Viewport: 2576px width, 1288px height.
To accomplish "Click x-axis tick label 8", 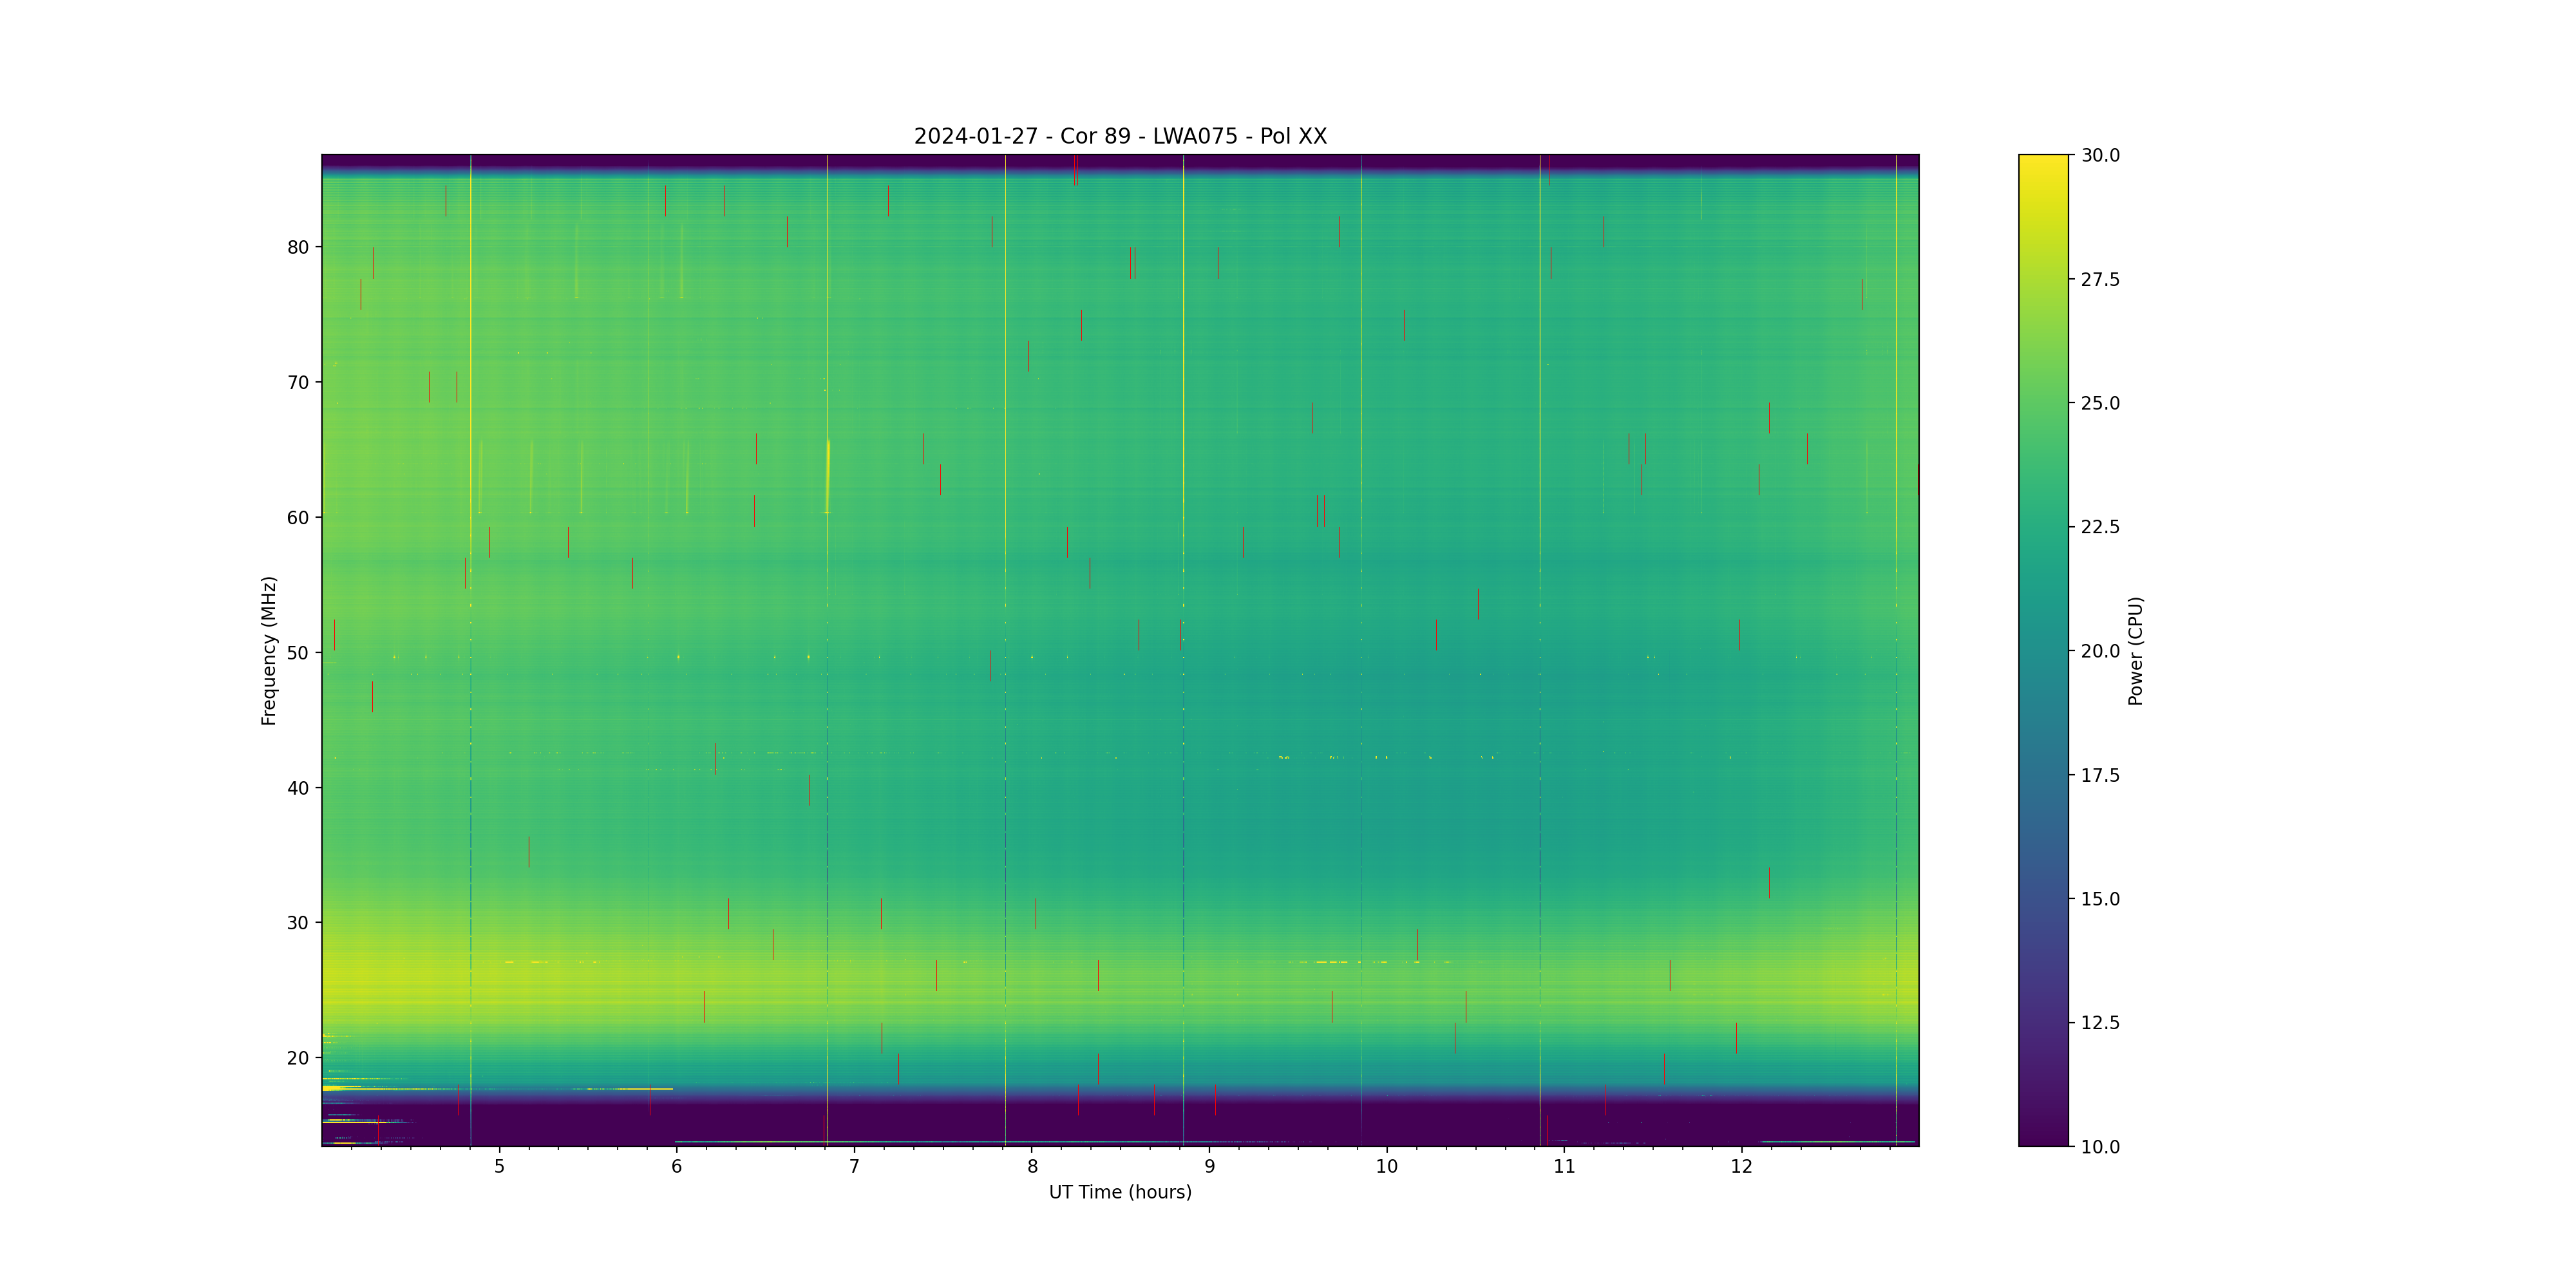I will pos(1032,1166).
